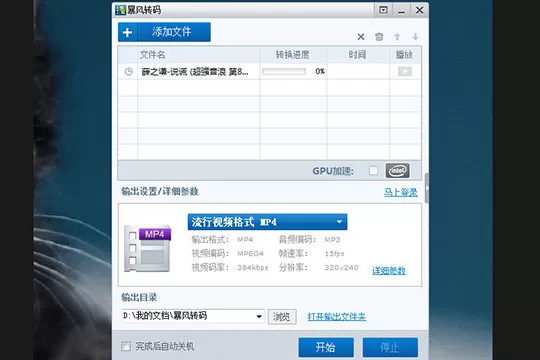The height and width of the screenshot is (360, 540).
Task: Click the 时间 column header
Action: pyautogui.click(x=357, y=55)
